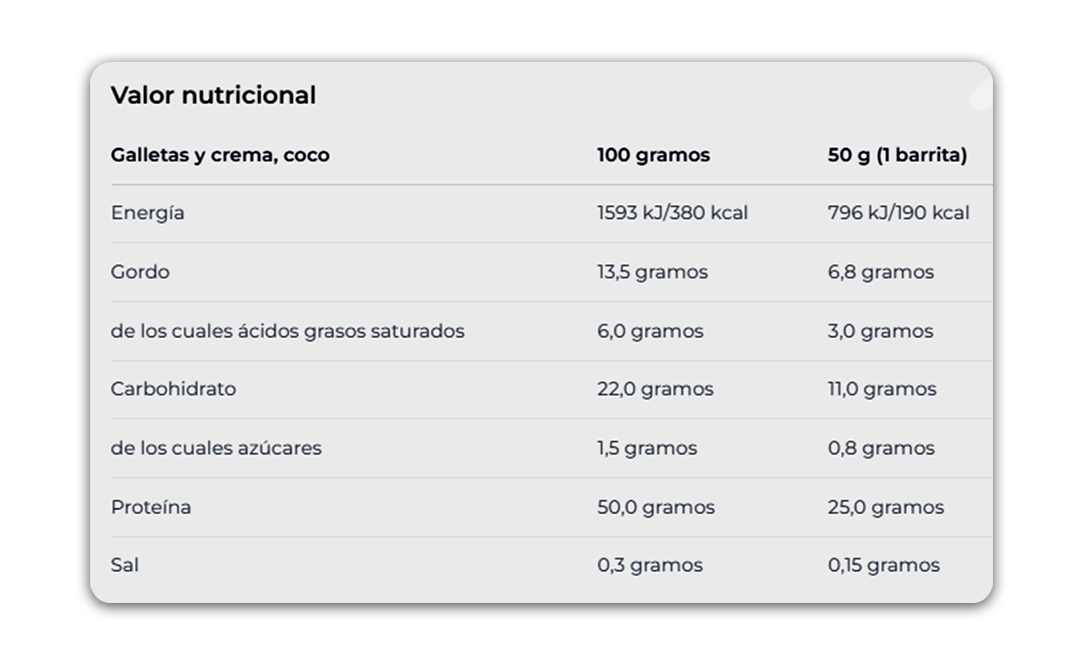The image size is (1080, 665).
Task: Select the "de los cuales azúcares" label
Action: point(216,448)
